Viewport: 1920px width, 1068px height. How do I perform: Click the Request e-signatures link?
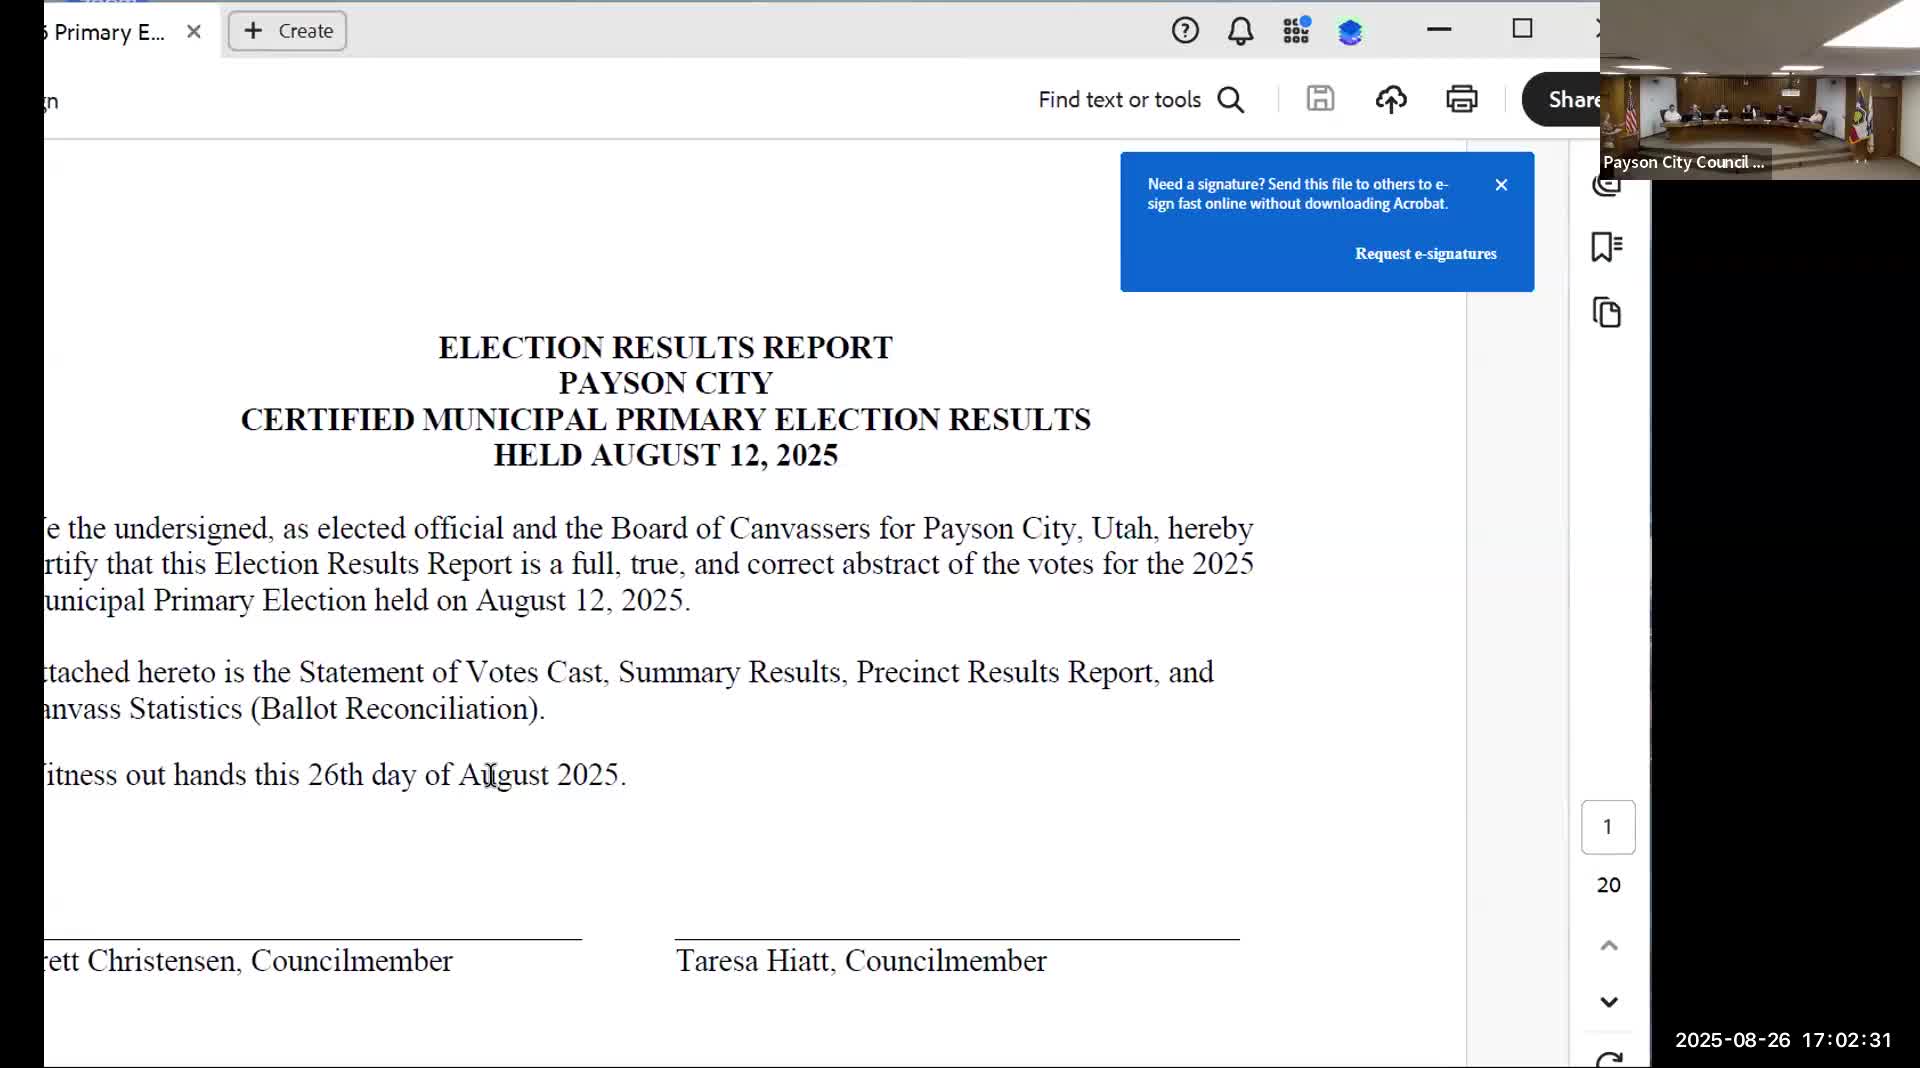pyautogui.click(x=1425, y=254)
